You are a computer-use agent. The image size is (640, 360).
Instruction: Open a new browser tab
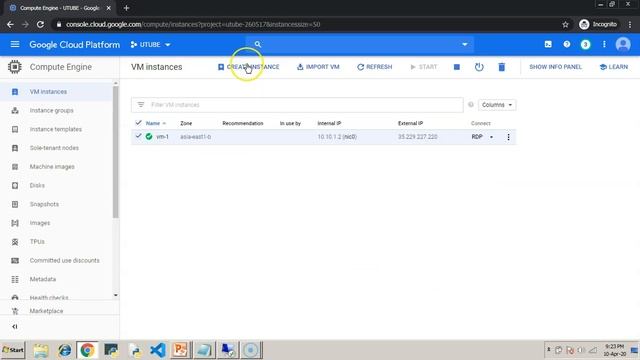(x=127, y=8)
